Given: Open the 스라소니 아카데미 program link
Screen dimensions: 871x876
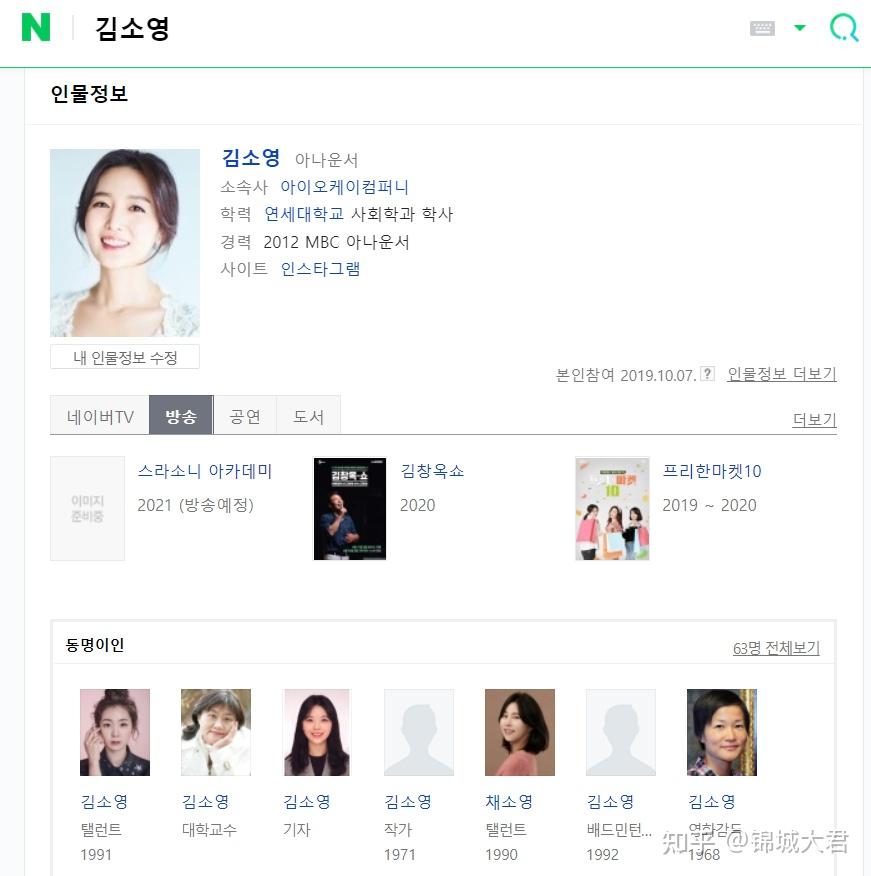Looking at the screenshot, I should [x=204, y=471].
